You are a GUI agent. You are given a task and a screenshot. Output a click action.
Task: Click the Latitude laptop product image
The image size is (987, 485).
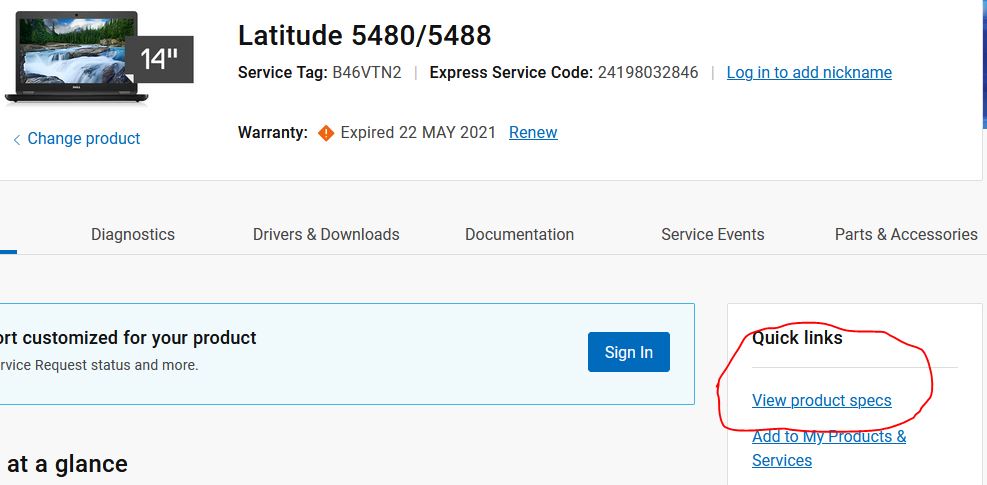(x=76, y=57)
